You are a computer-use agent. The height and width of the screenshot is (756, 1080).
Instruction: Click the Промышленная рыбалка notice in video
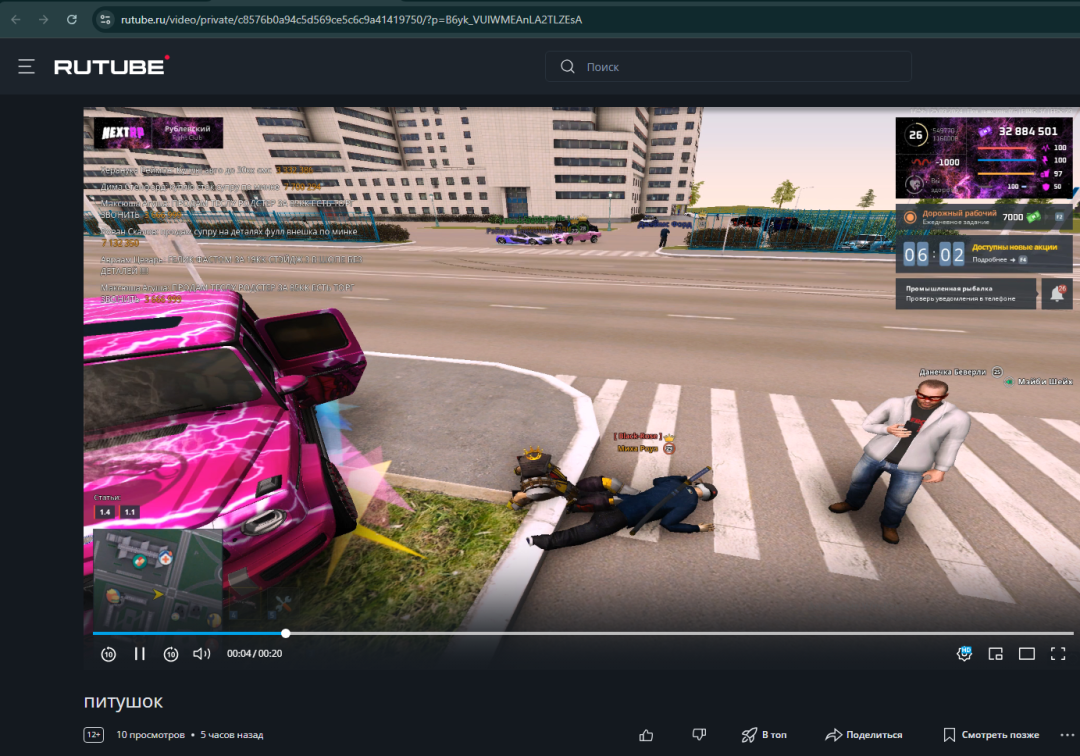(966, 294)
